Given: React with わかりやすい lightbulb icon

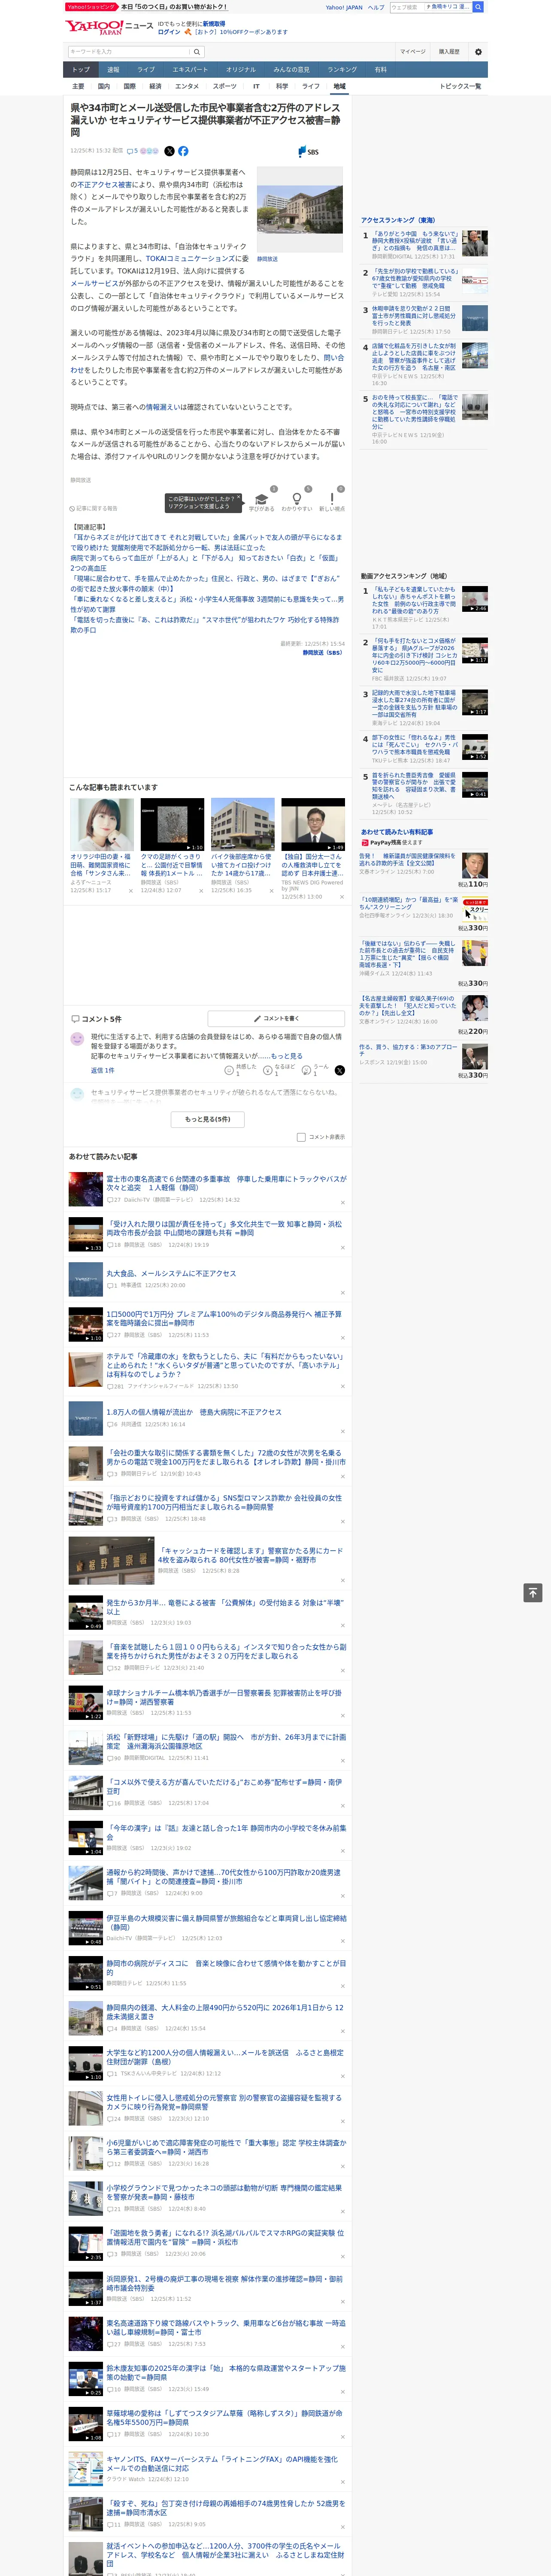Looking at the screenshot, I should coord(297,499).
